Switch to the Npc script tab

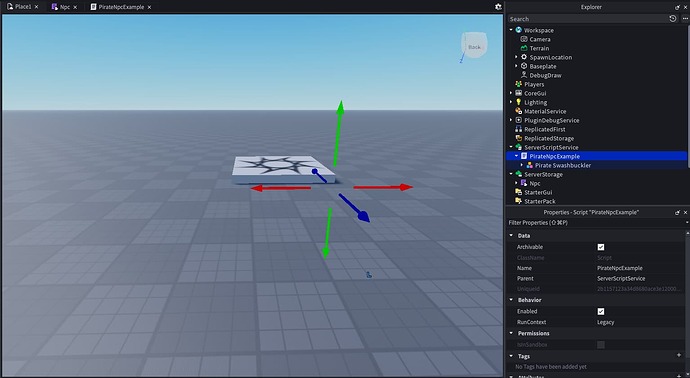pos(61,7)
